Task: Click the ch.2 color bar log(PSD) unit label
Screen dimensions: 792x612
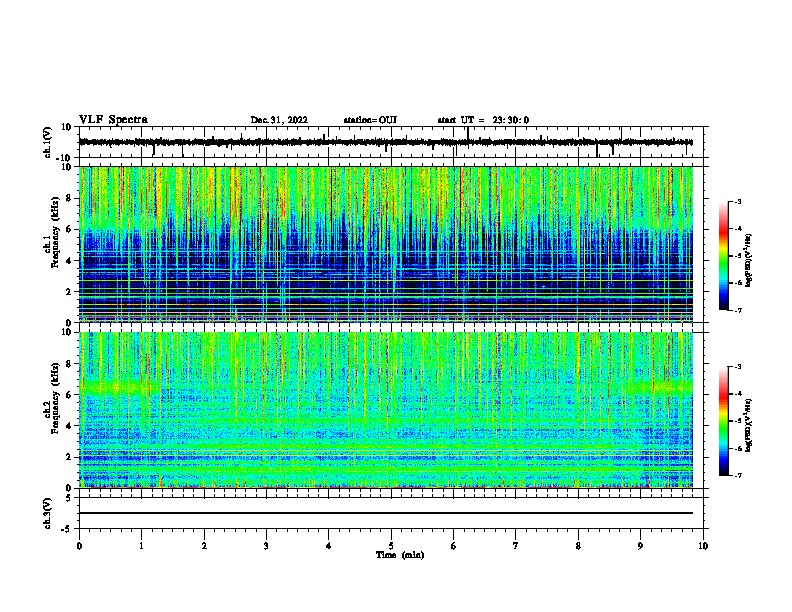Action: tap(748, 425)
